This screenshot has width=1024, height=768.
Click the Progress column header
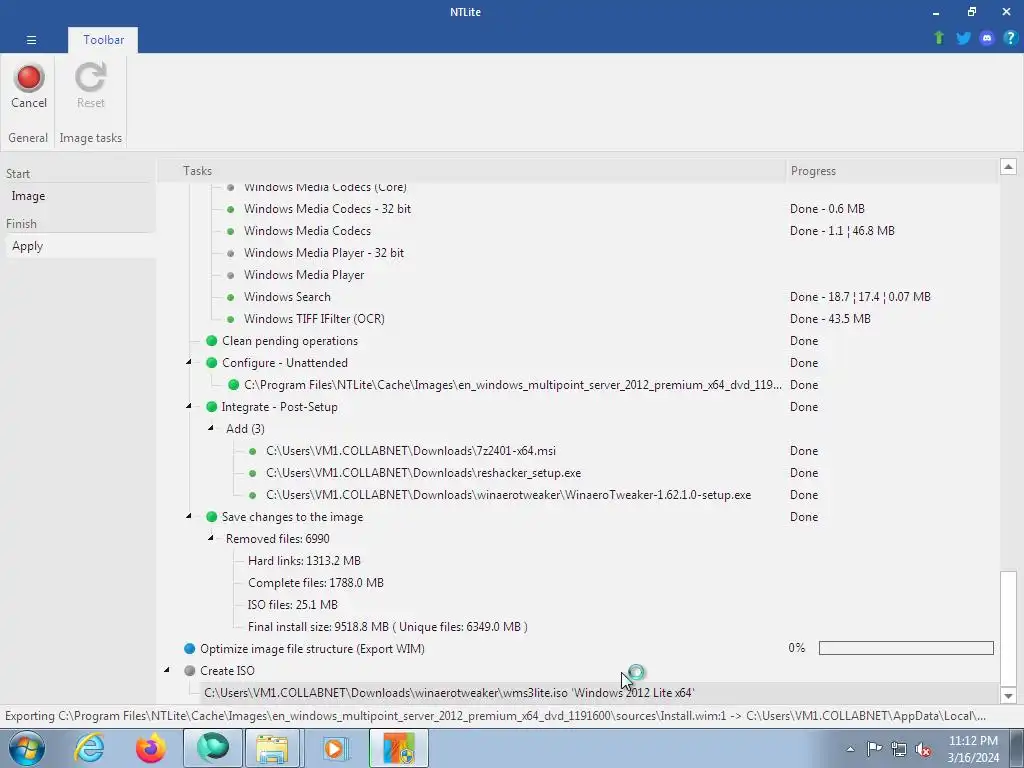813,171
